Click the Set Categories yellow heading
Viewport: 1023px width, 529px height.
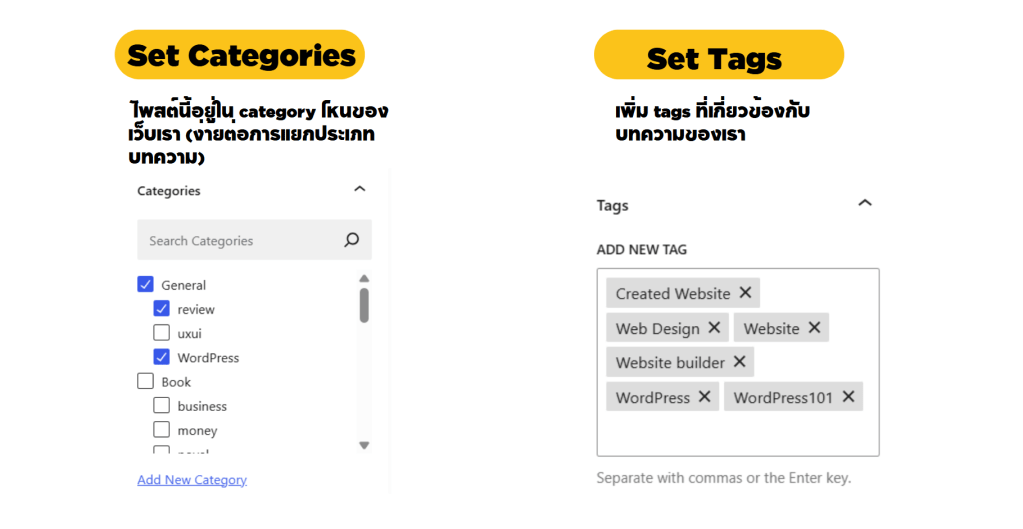pos(240,55)
